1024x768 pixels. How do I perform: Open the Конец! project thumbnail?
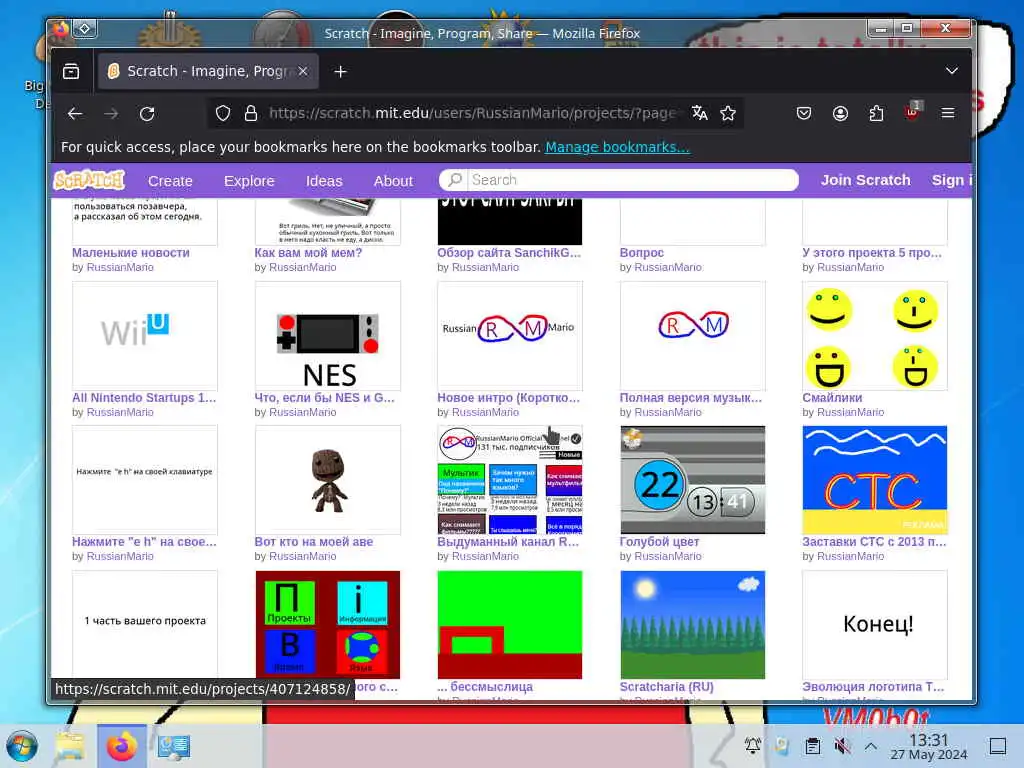[875, 625]
